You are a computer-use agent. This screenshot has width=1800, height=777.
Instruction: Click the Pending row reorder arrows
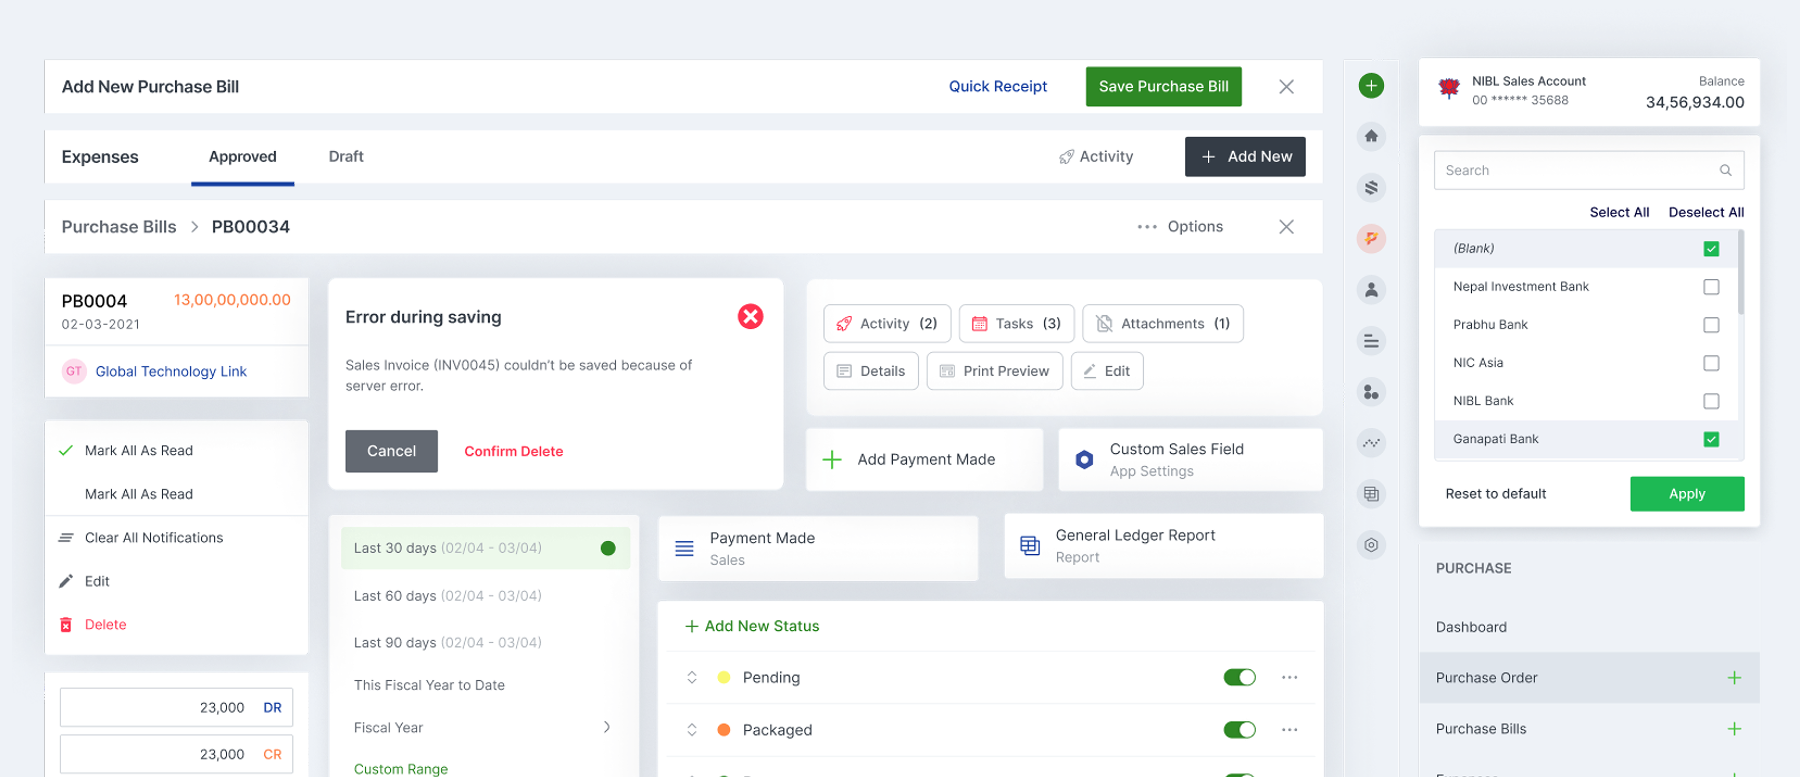coord(692,678)
